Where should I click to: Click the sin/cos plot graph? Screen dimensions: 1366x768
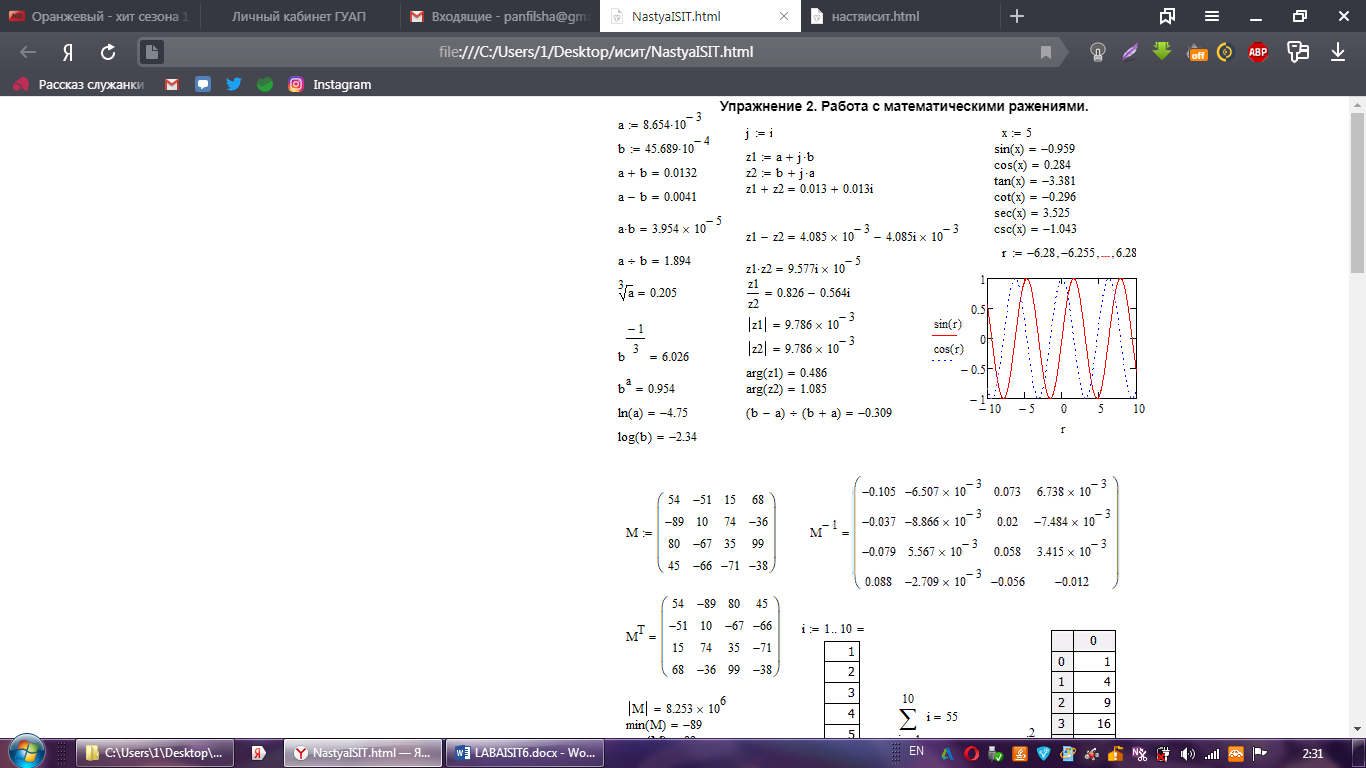click(x=1061, y=339)
